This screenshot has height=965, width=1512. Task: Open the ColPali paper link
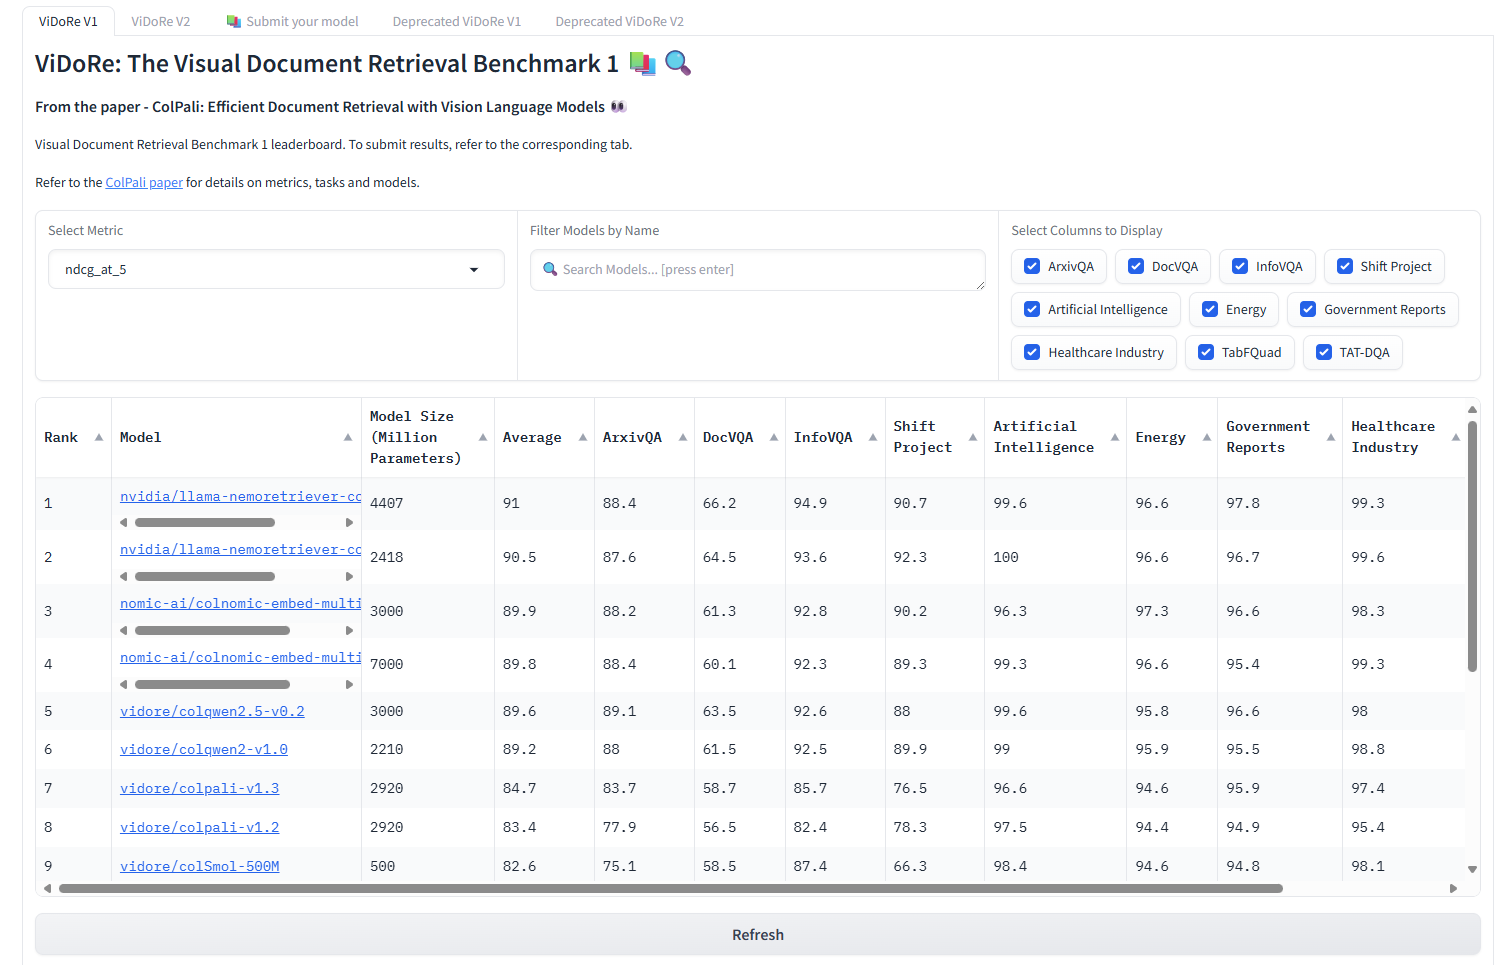click(144, 182)
